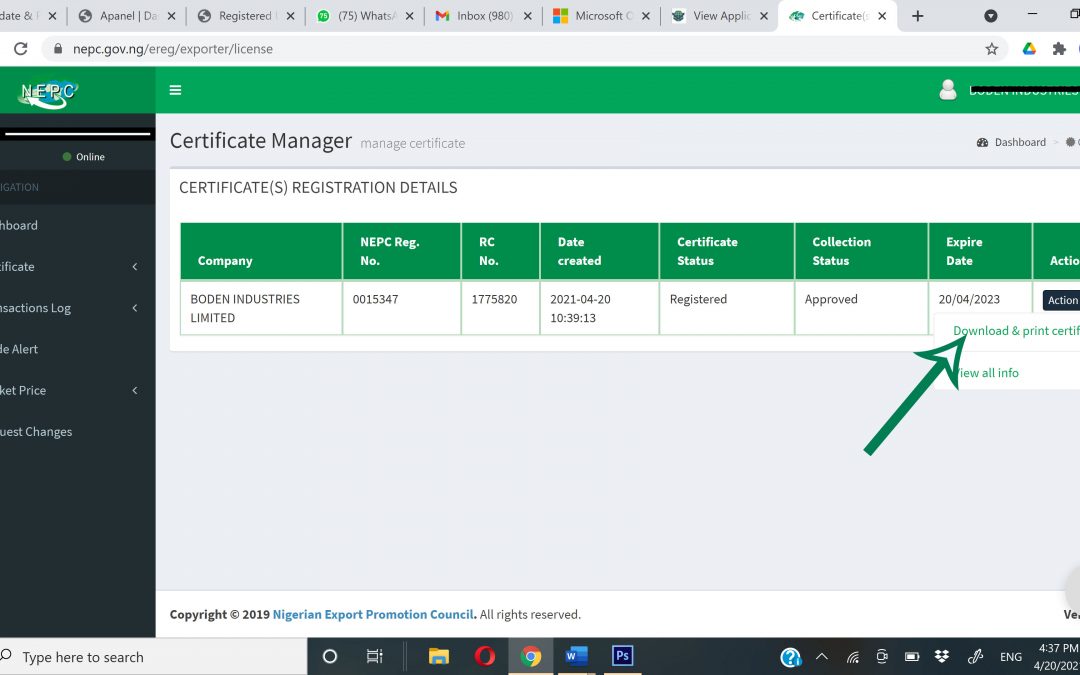
Task: Close the Certificate browser tab
Action: pyautogui.click(x=882, y=16)
